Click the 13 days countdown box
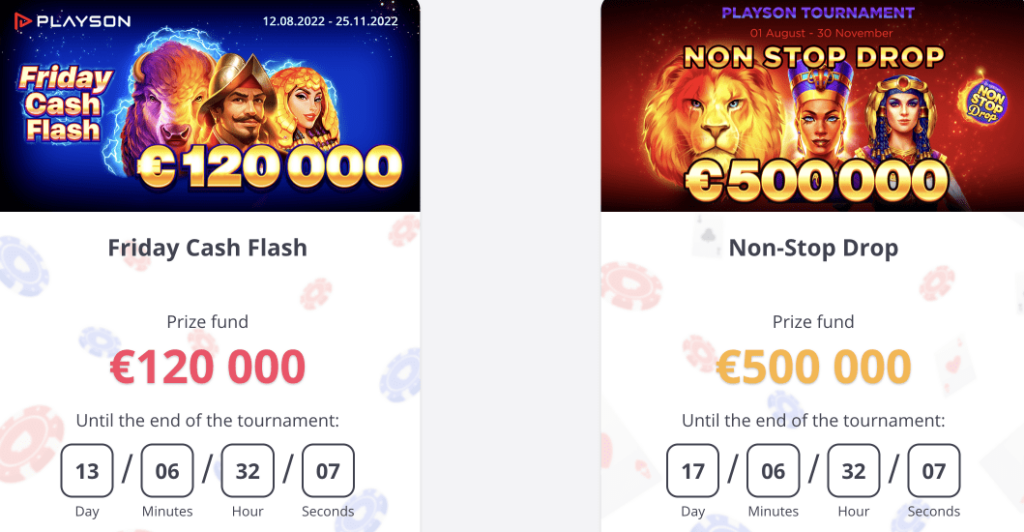The height and width of the screenshot is (532, 1024). coord(87,471)
